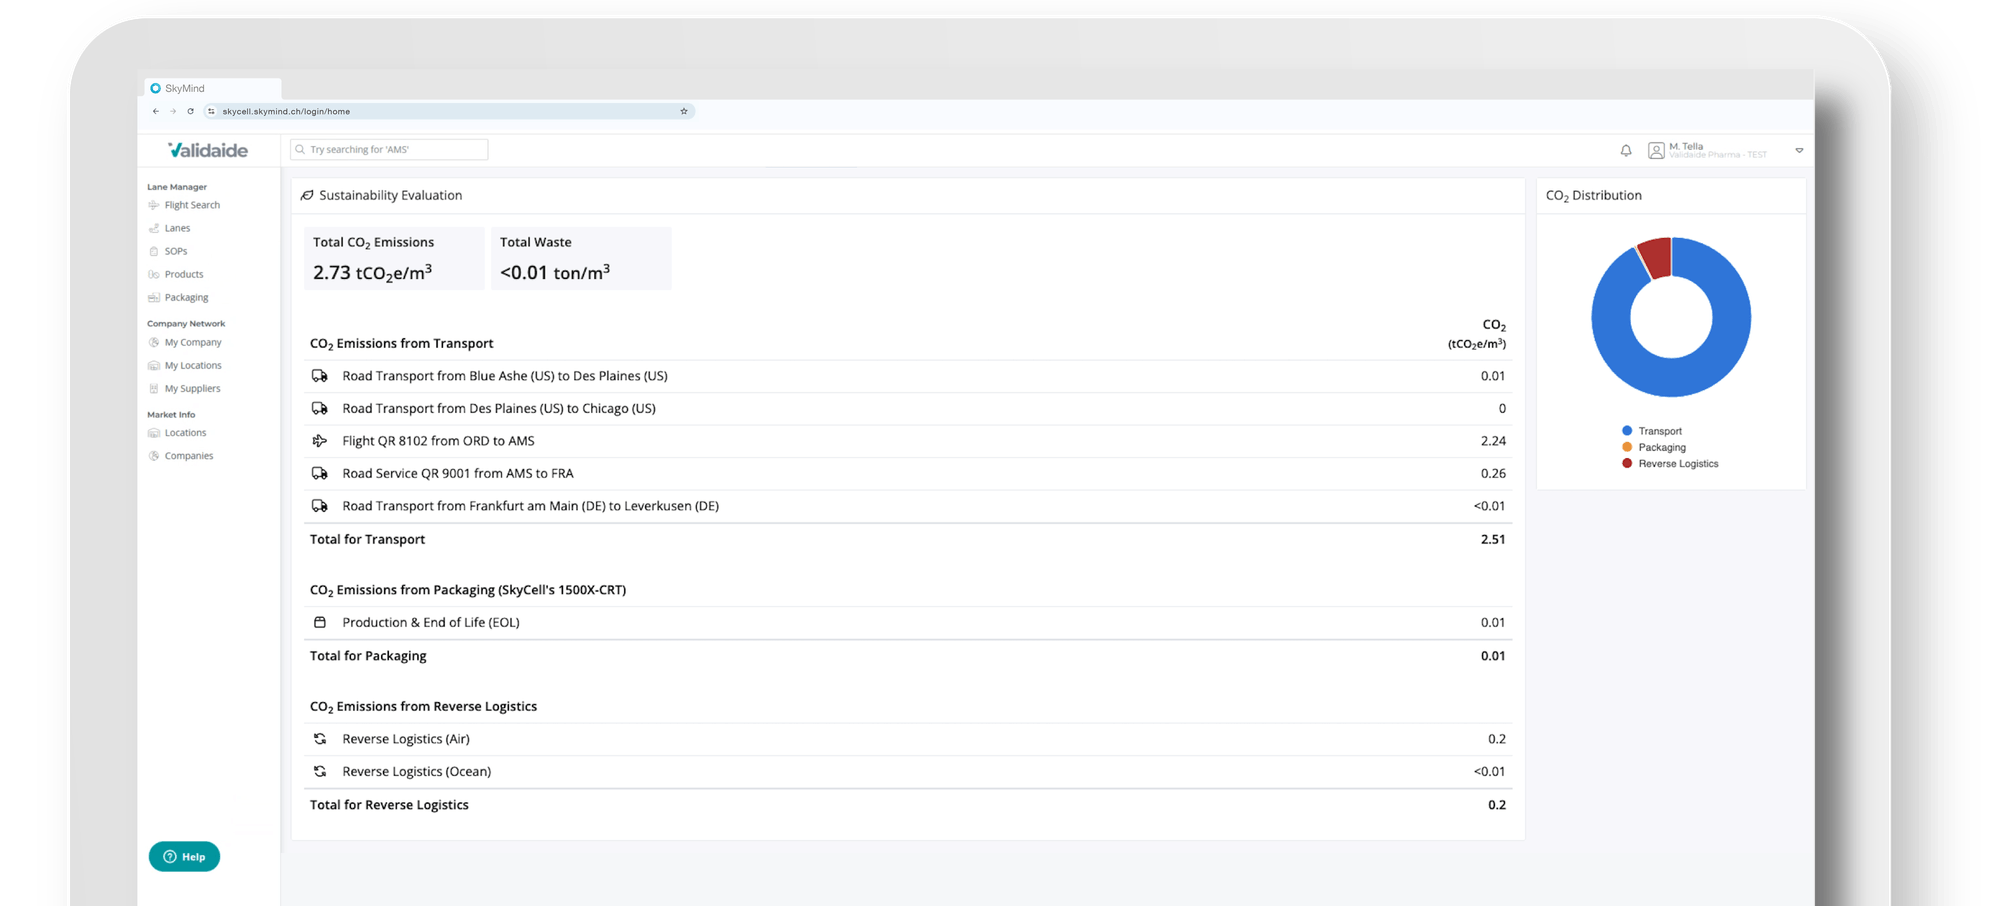The image size is (2000, 906).
Task: Reload the page in the browser
Action: [190, 112]
